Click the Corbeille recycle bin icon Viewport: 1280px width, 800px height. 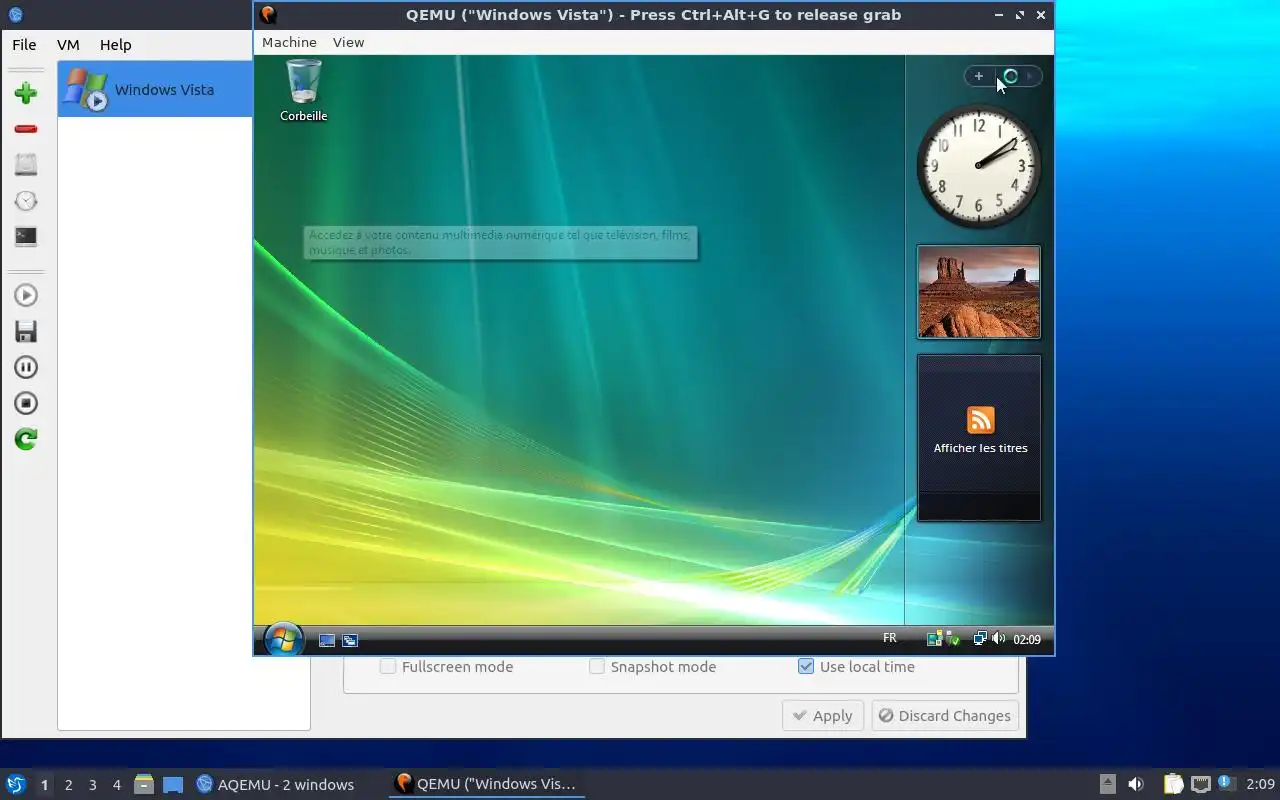(304, 90)
